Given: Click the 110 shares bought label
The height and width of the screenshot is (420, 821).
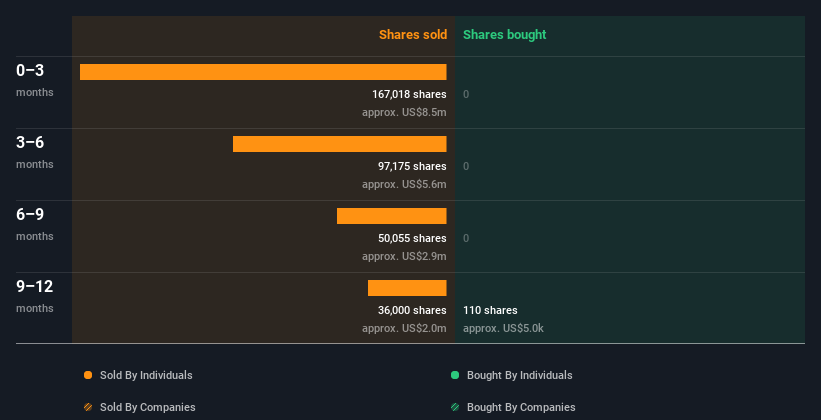Looking at the screenshot, I should point(490,310).
